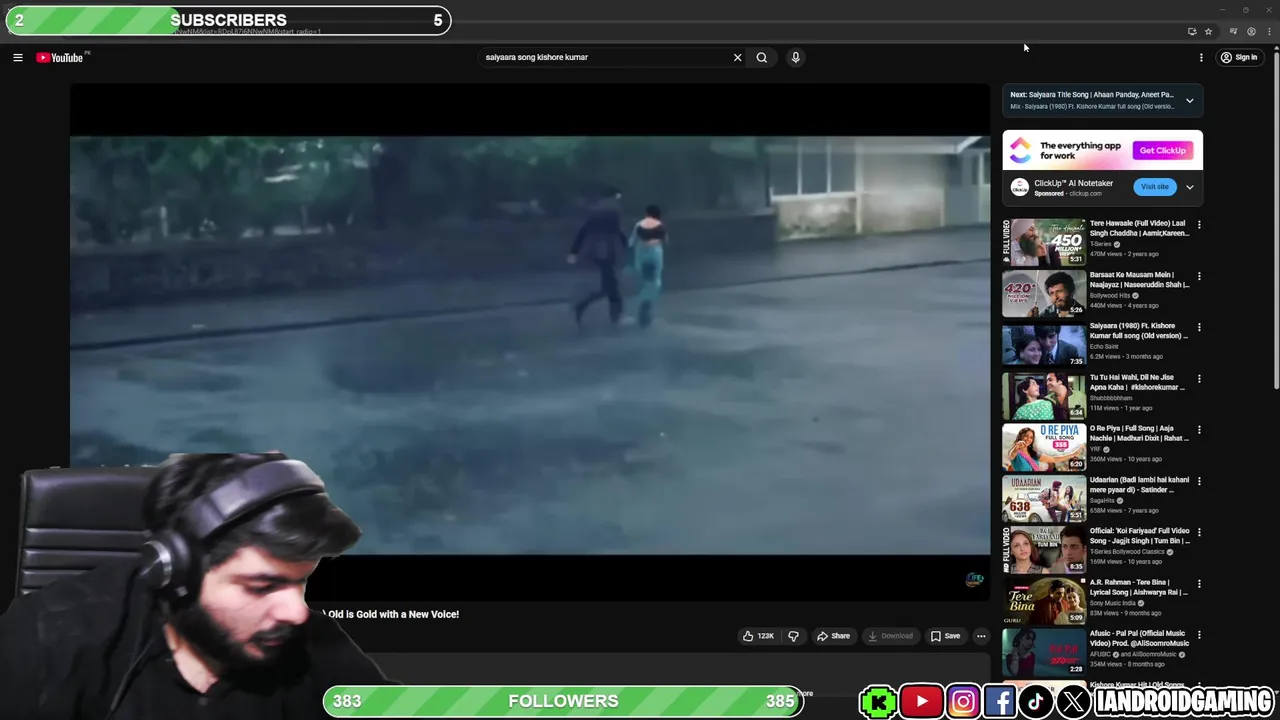Viewport: 1280px width, 720px height.
Task: Open options for Barsaat Ke Mausam Mein
Action: coord(1199,276)
